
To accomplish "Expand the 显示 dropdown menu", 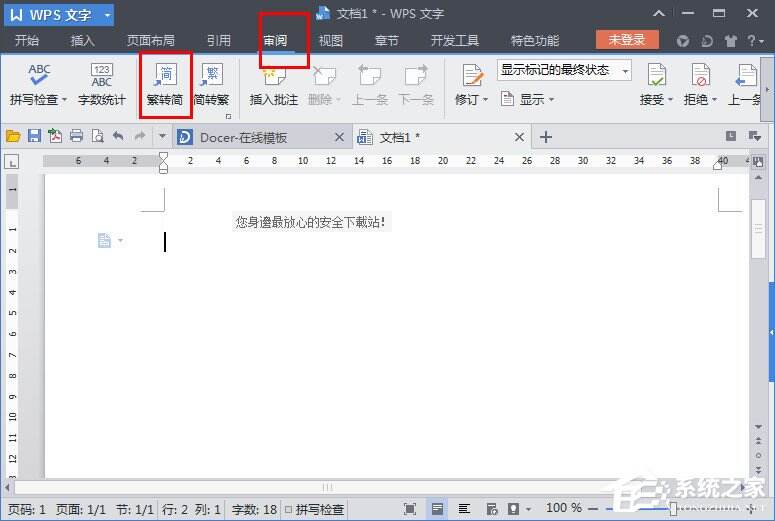I will point(530,99).
